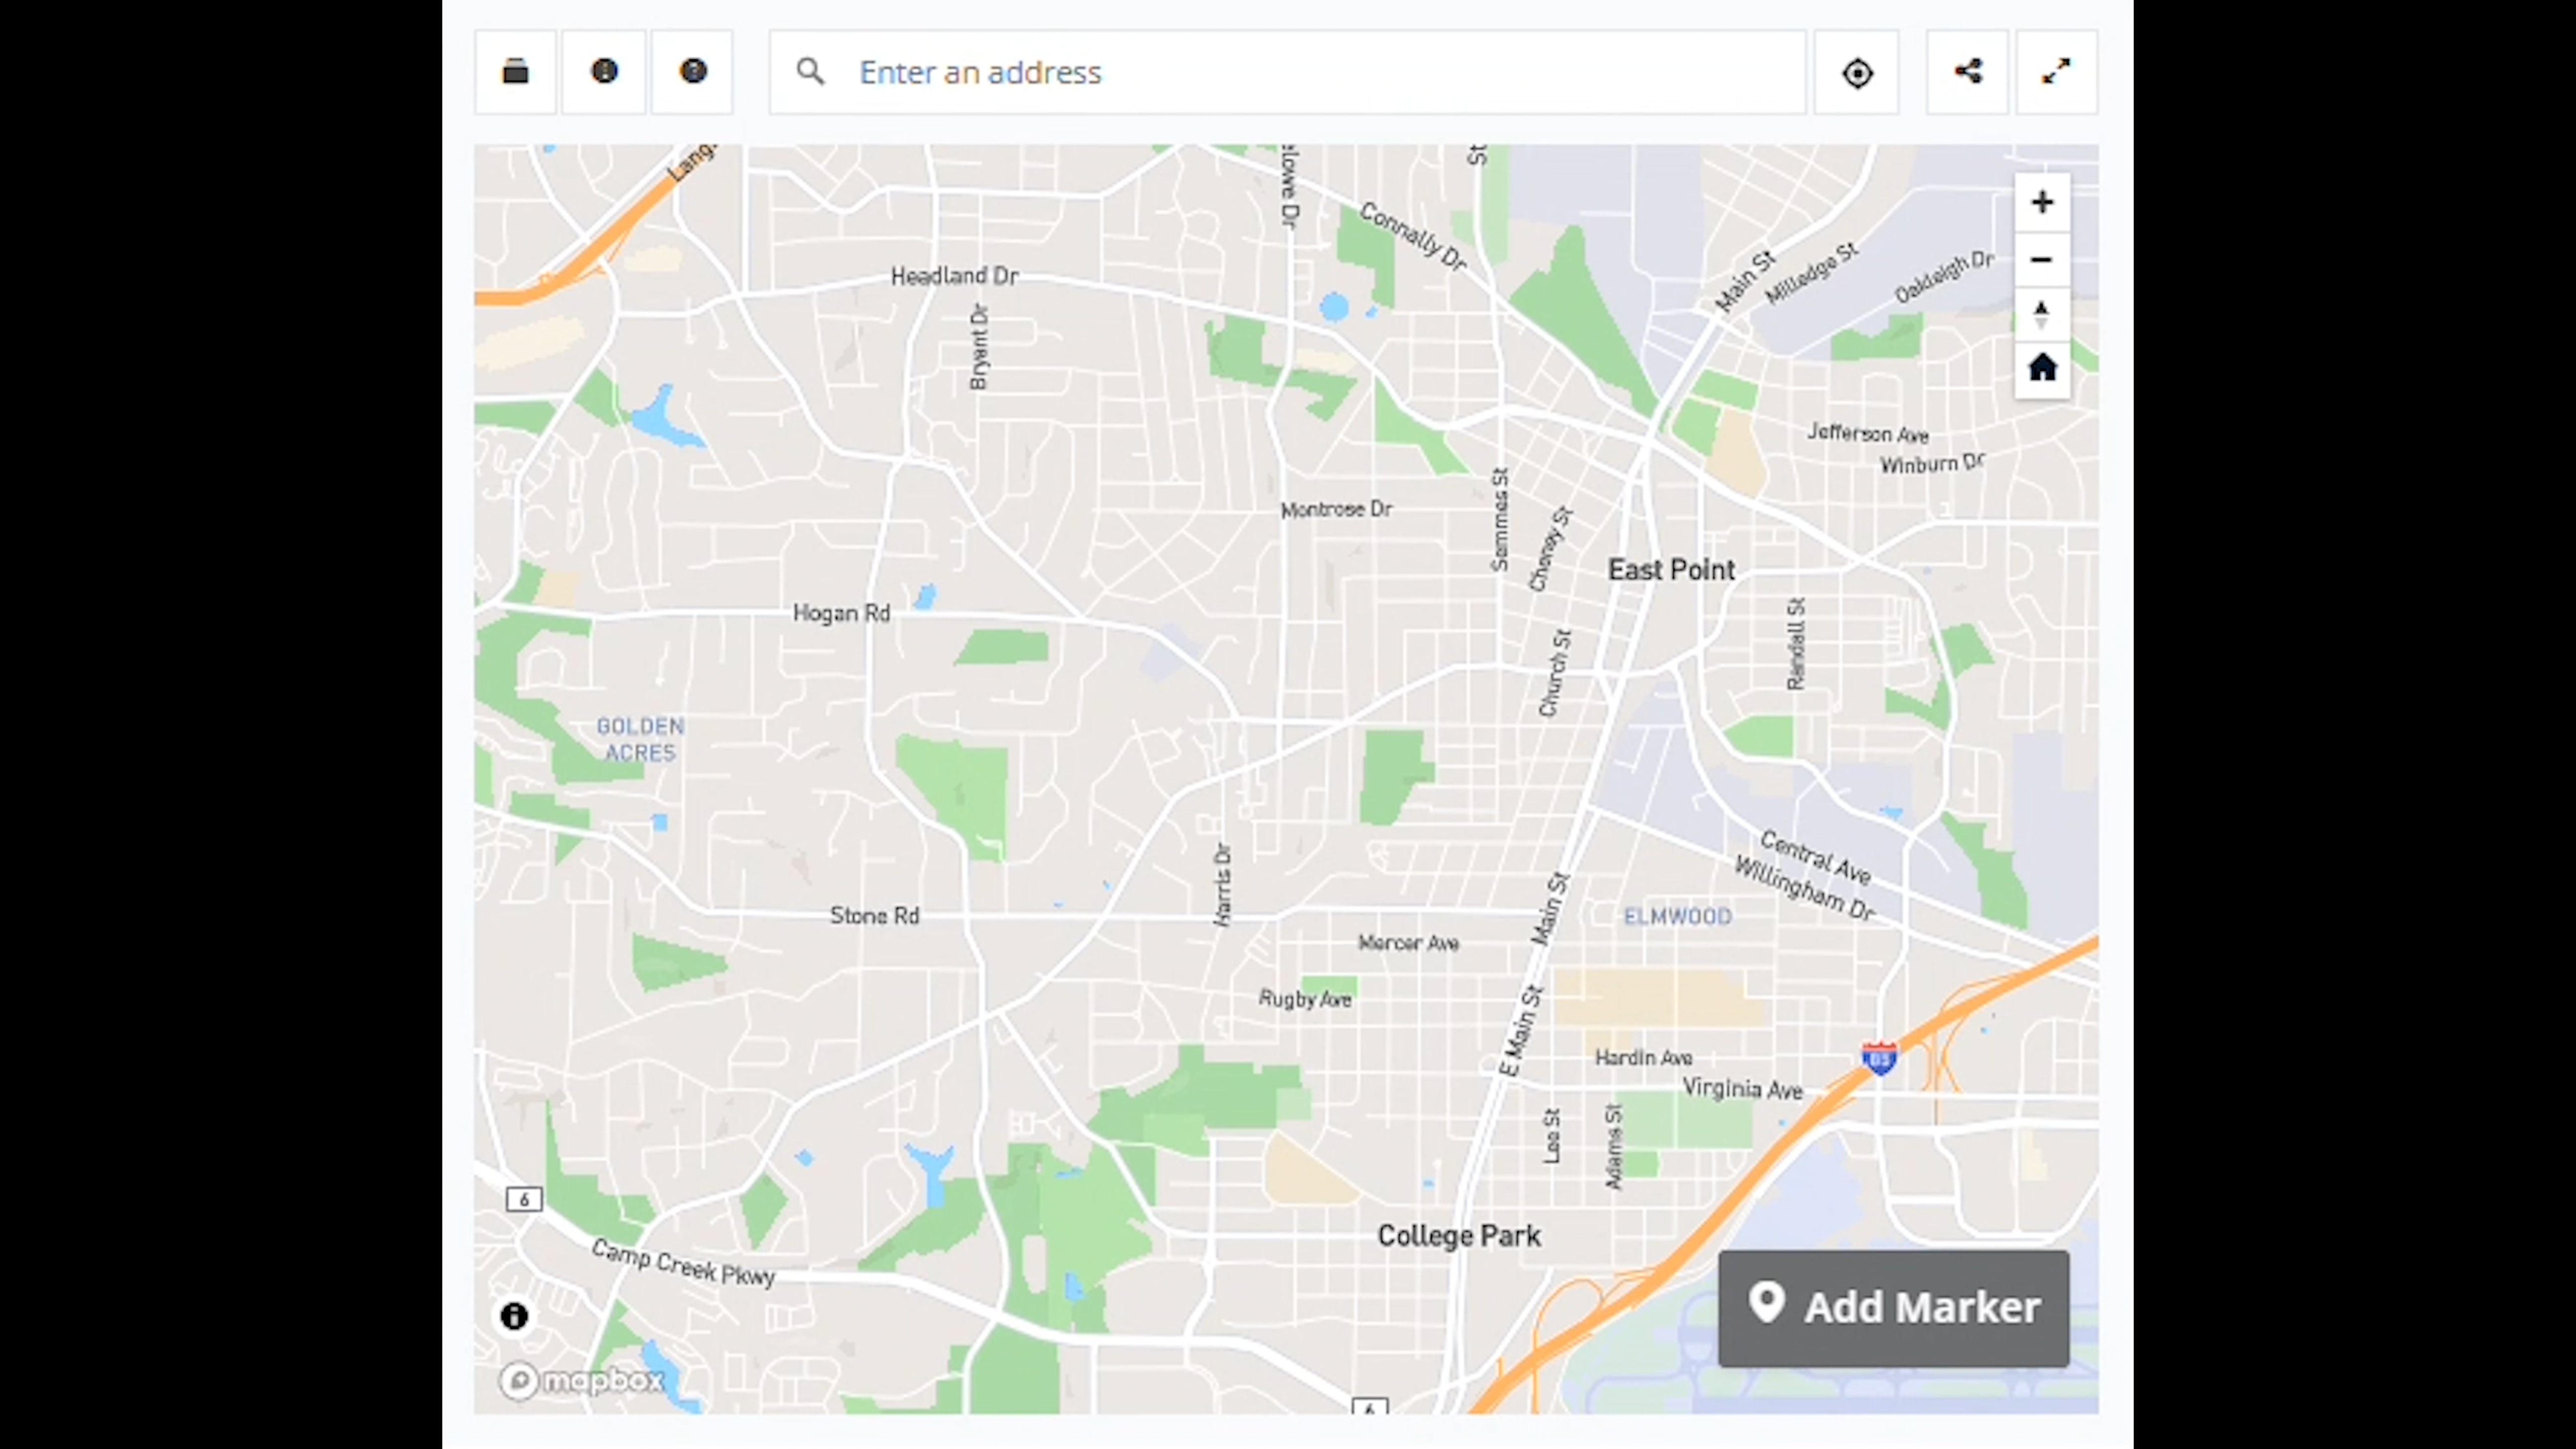Click the Add Marker button
Image resolution: width=2576 pixels, height=1449 pixels.
1894,1308
